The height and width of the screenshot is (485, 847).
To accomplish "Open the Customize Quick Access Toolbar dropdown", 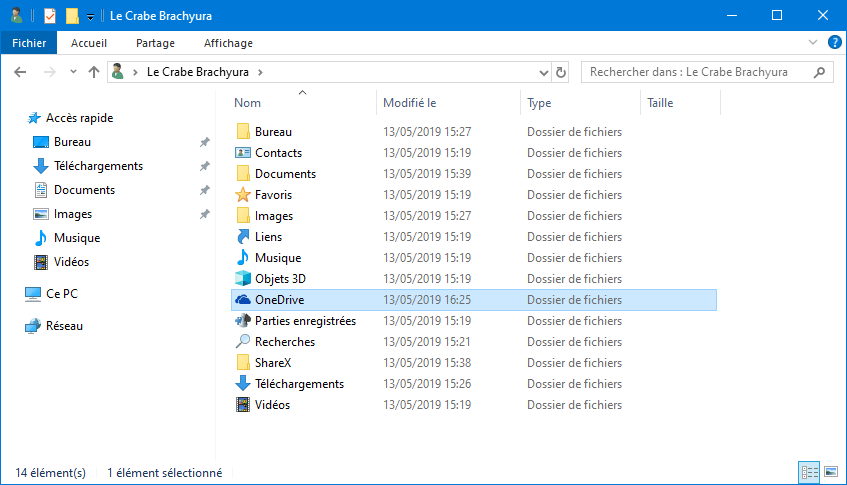I will click(90, 17).
